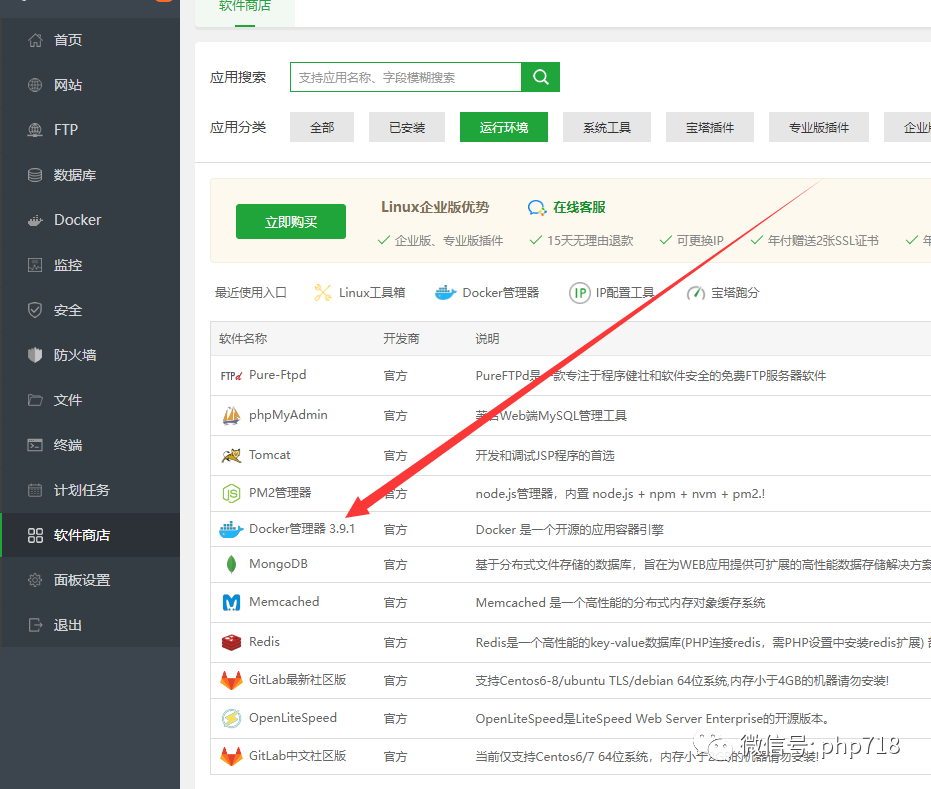Open the 在线客服 link
The width and height of the screenshot is (931, 789).
(x=579, y=207)
